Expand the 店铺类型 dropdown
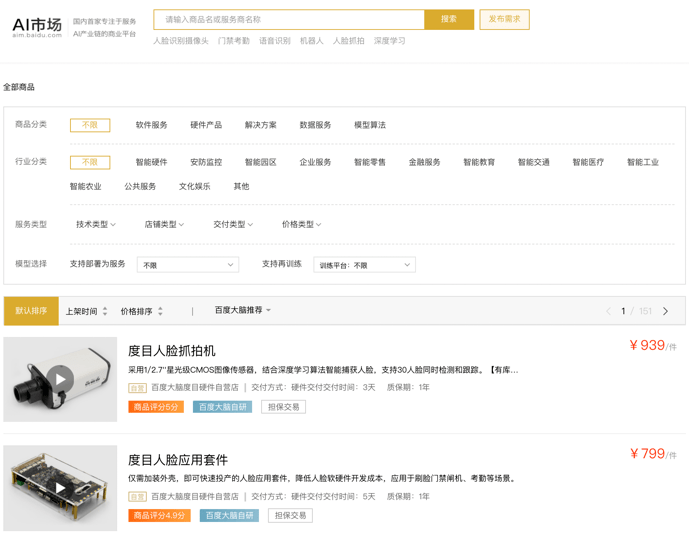Viewport: 689px width, 541px height. point(164,225)
